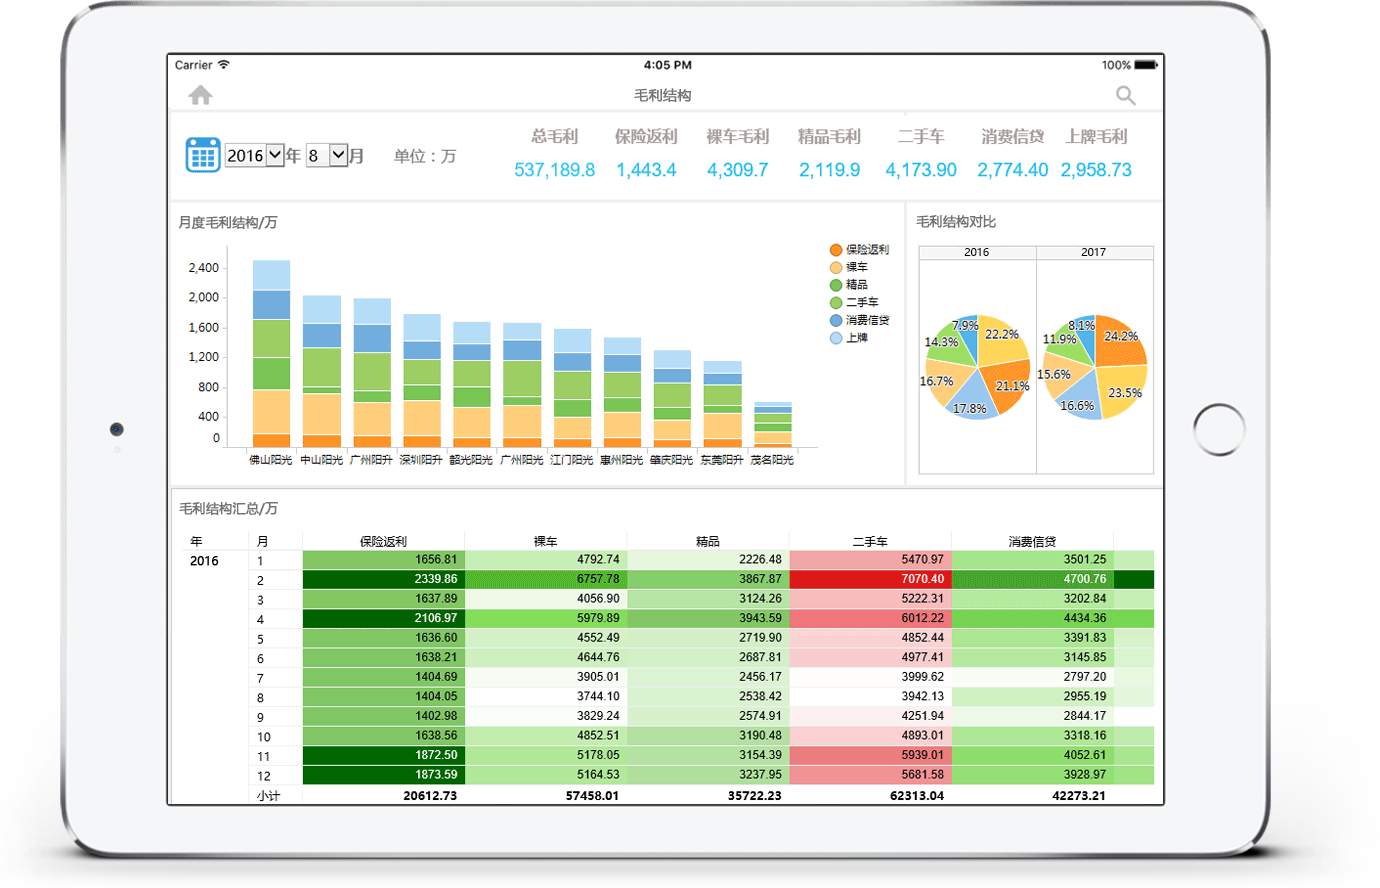The width and height of the screenshot is (1380, 888).
Task: Select the table cell 3943.59
Action: (x=708, y=618)
